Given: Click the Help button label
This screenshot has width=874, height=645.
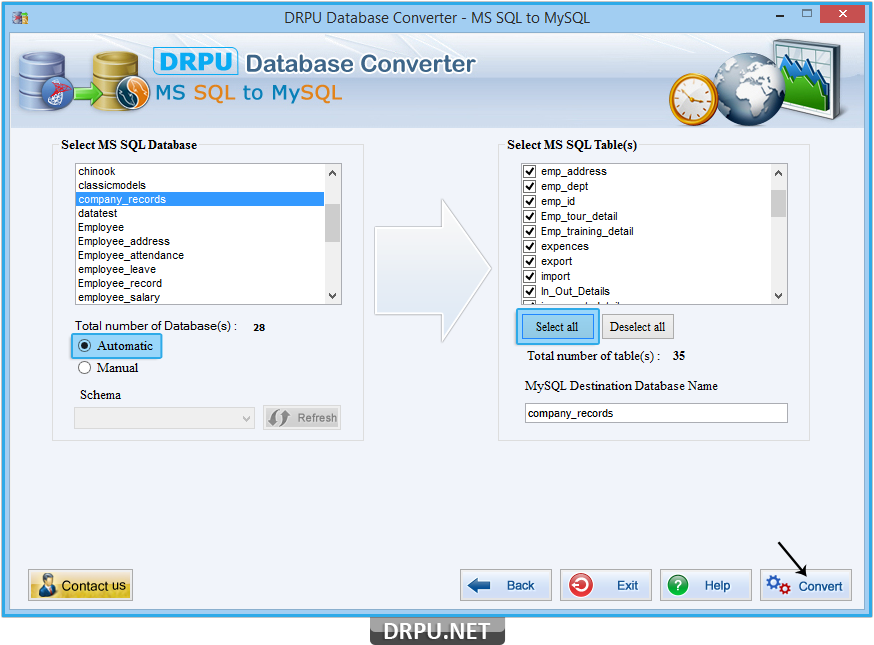Looking at the screenshot, I should click(x=717, y=586).
